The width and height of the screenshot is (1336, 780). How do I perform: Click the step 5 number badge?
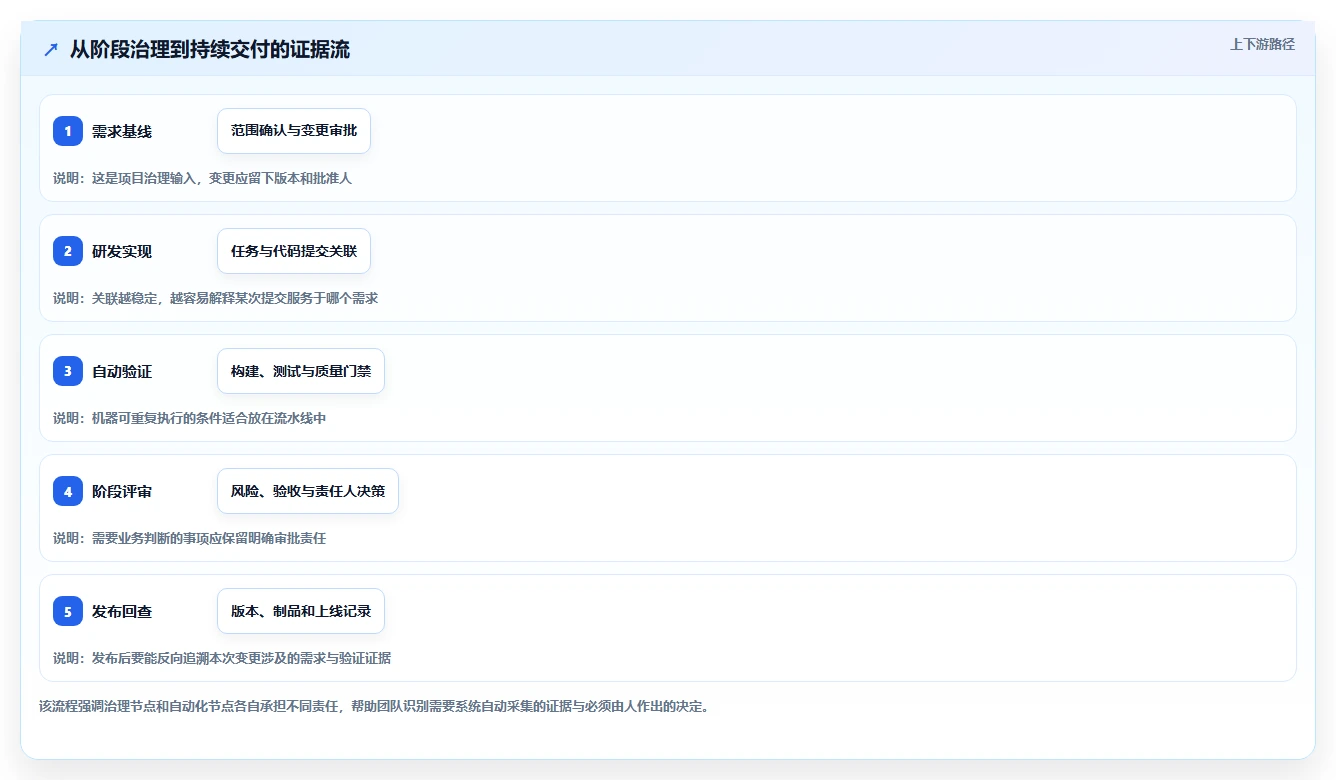coord(68,611)
